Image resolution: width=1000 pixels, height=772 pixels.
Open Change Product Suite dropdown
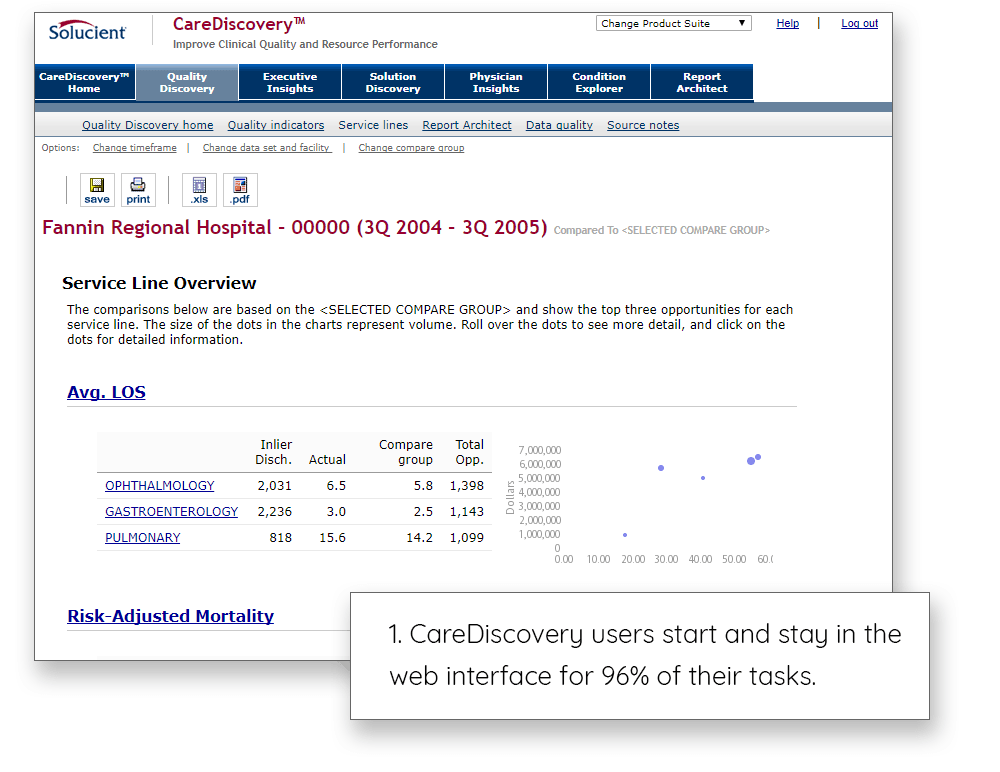(673, 24)
